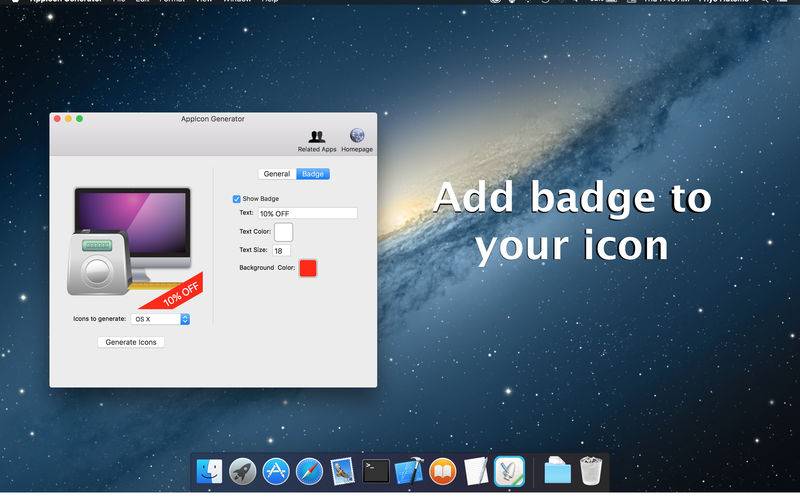Screen dimensions: 800x500
Task: Open Finder in the Dock
Action: (x=210, y=471)
